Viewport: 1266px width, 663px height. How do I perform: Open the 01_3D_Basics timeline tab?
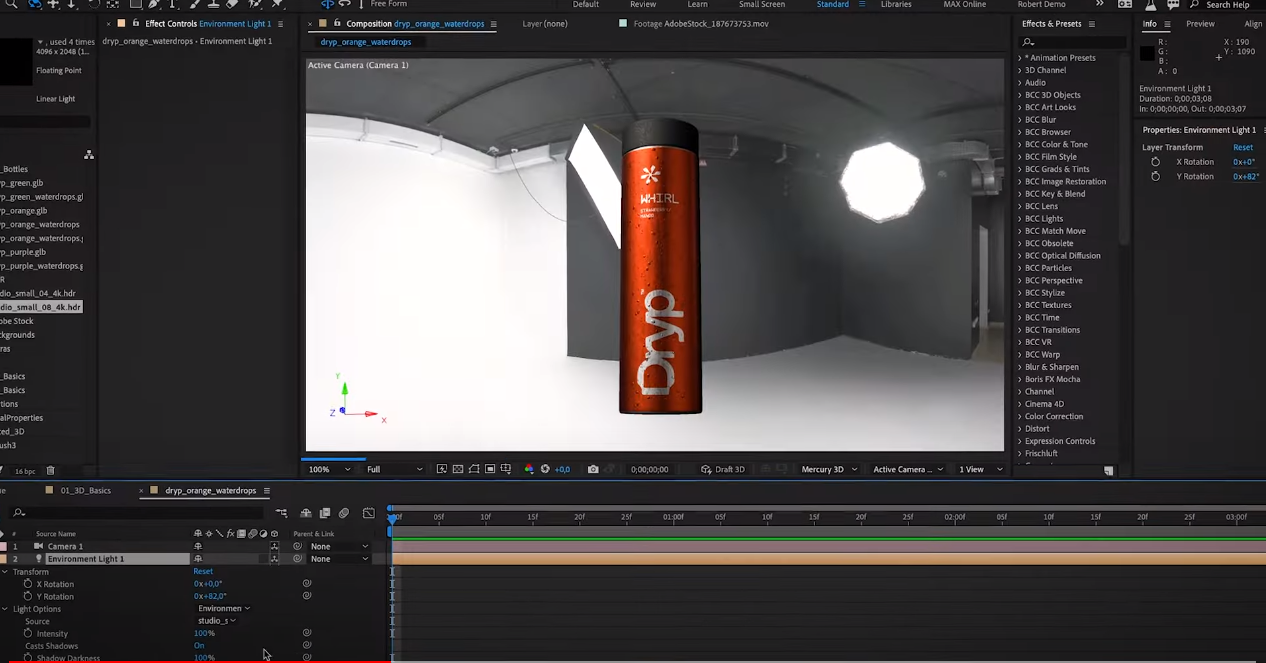coord(86,490)
